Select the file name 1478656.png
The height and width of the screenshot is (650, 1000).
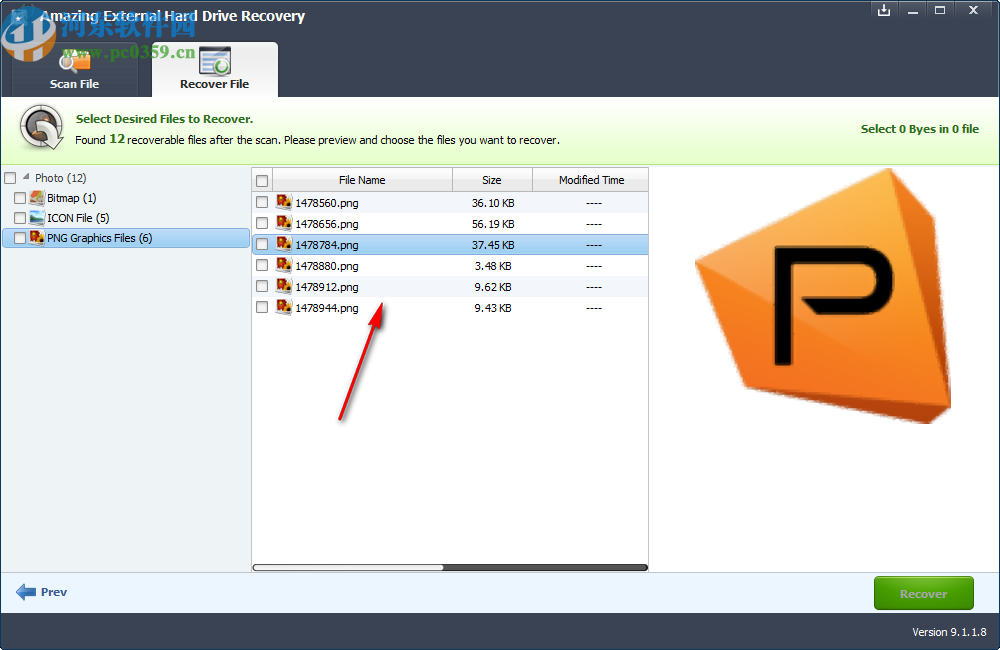tap(327, 224)
